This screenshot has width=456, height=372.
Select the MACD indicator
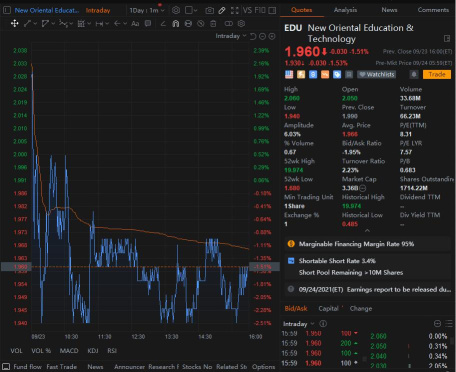(69, 351)
